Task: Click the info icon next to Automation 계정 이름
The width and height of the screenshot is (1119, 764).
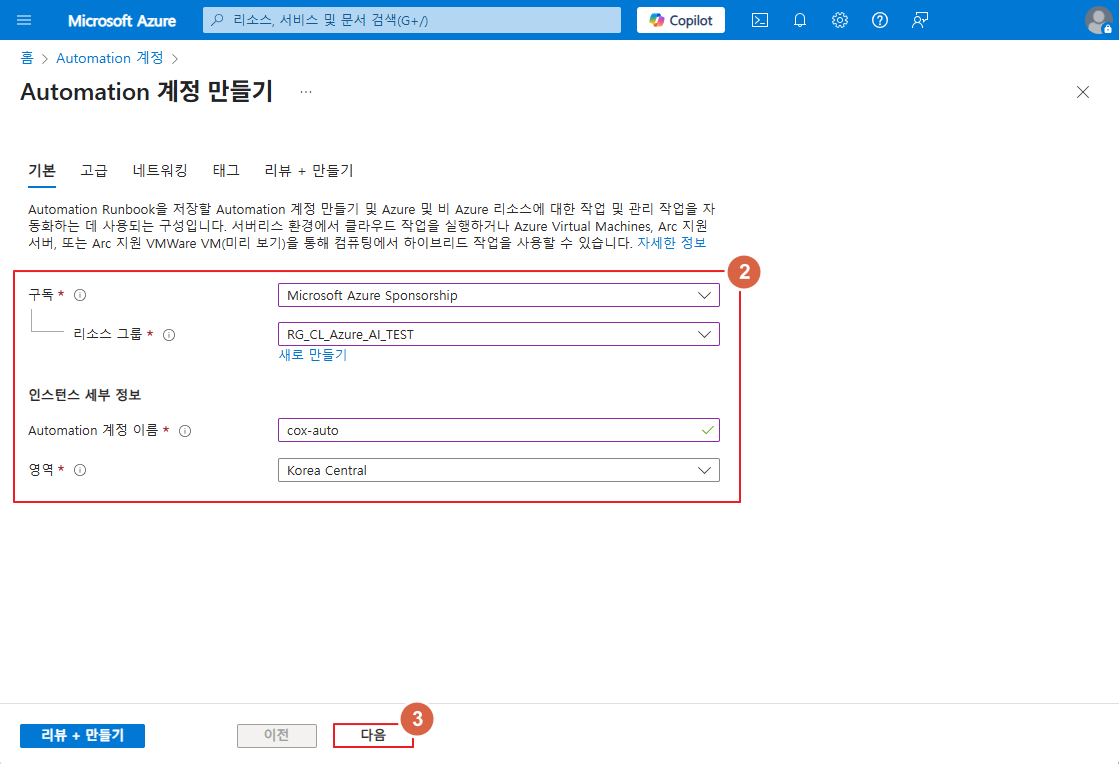Action: point(185,431)
